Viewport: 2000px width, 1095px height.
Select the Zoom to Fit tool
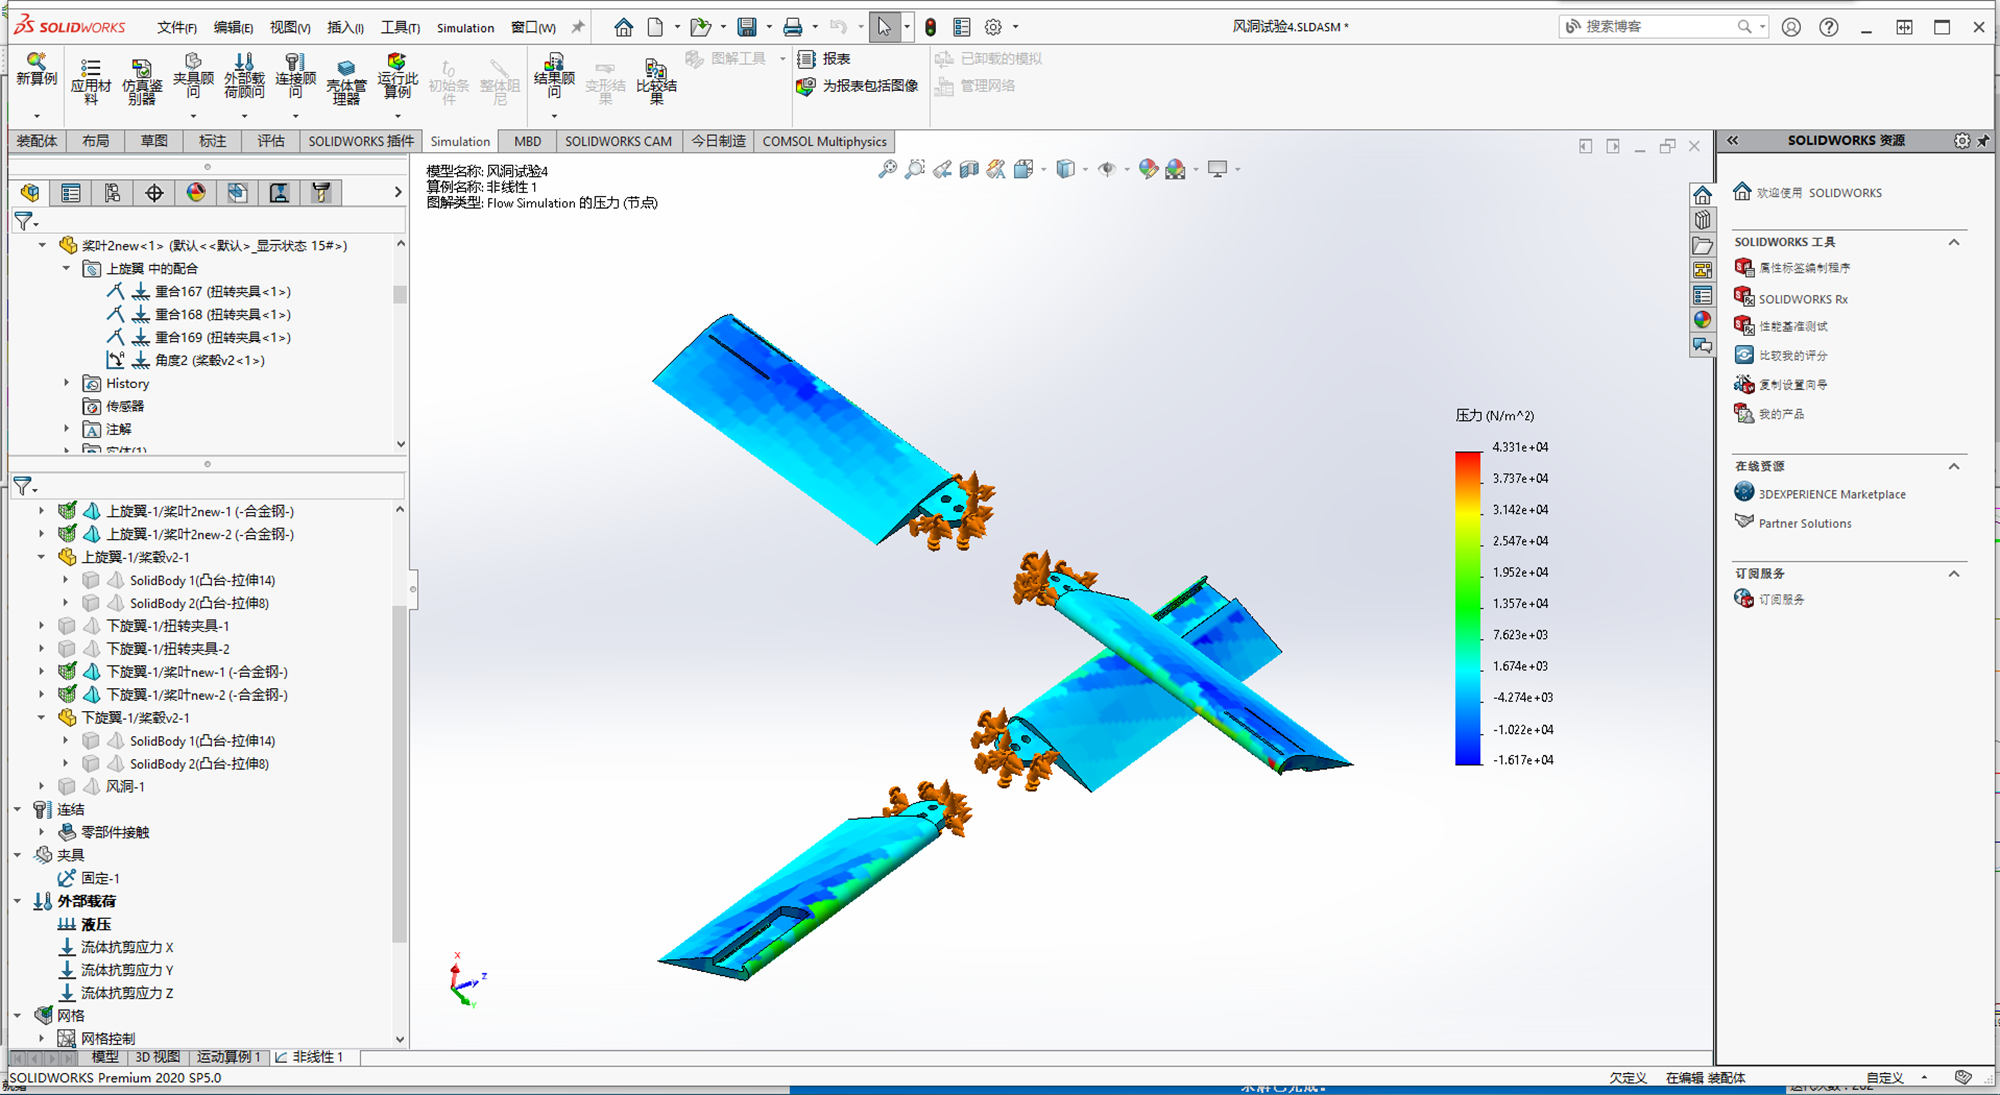888,169
